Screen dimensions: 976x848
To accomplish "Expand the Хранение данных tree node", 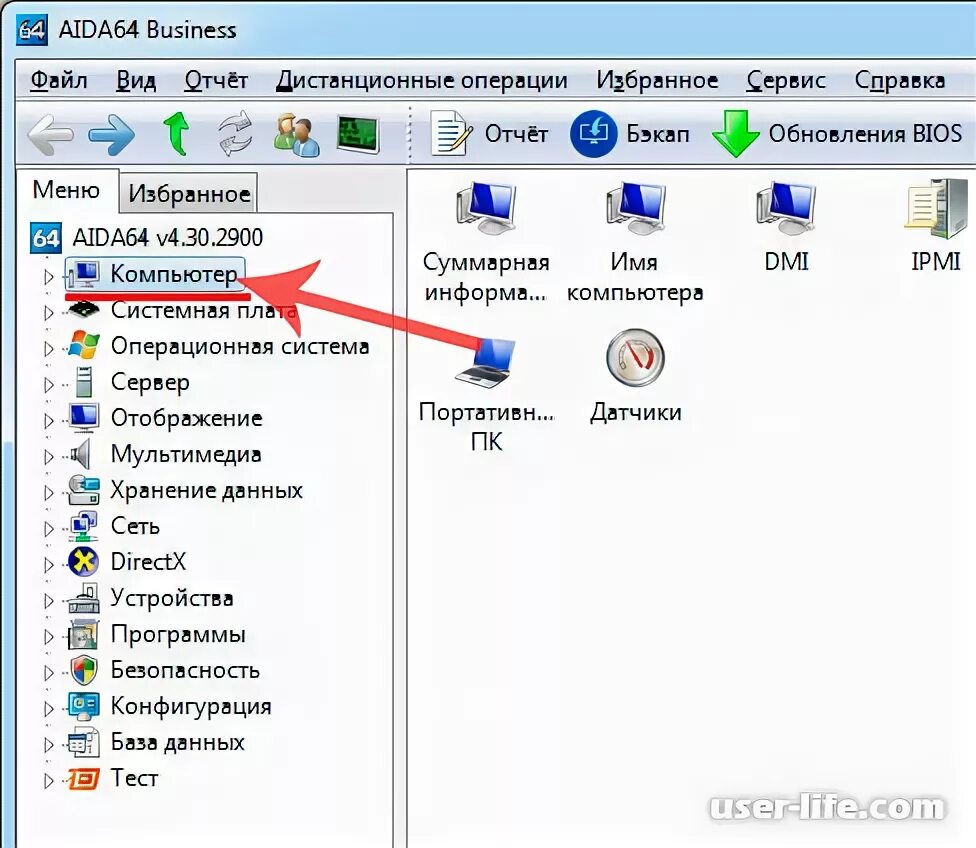I will pos(49,492).
